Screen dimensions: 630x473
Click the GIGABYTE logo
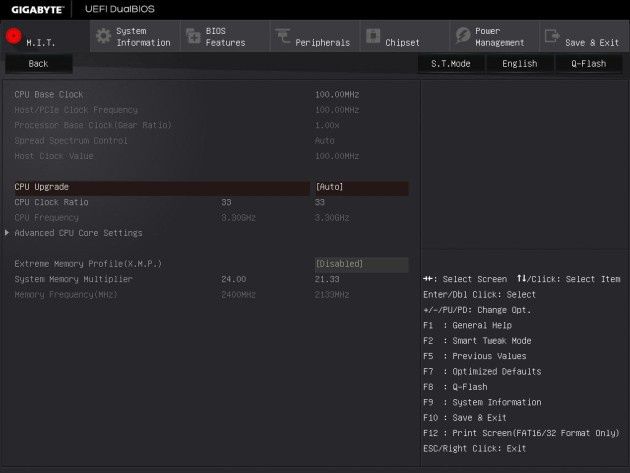[37, 10]
